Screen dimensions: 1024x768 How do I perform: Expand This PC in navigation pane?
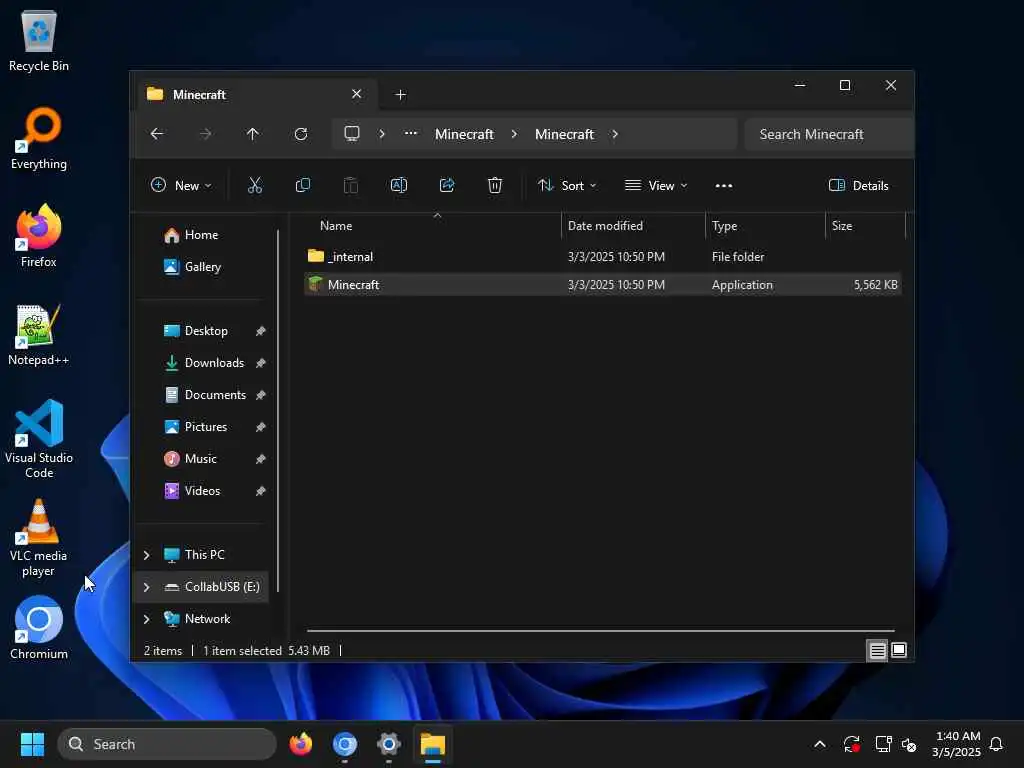[x=146, y=555]
